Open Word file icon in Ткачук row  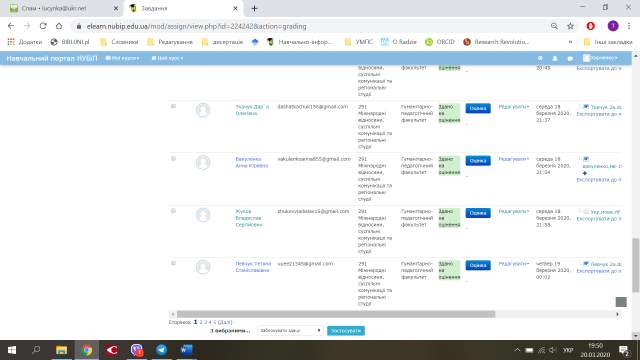586,107
